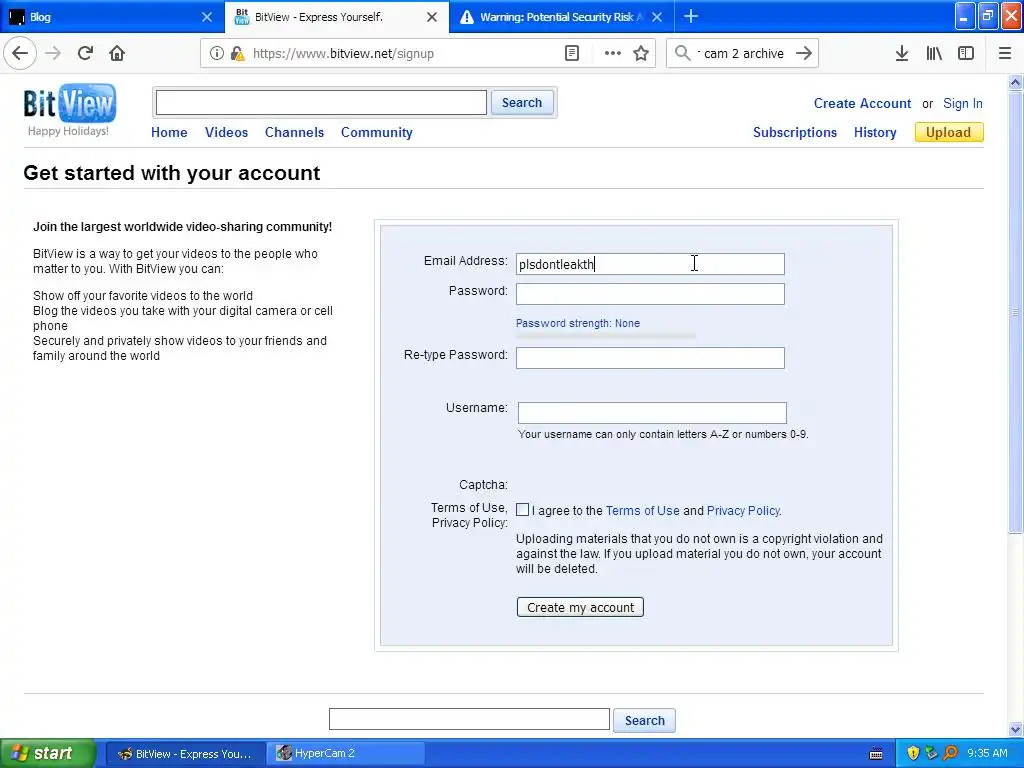The width and height of the screenshot is (1024, 768).
Task: Click the keyboard icon in system tray
Action: pos(876,754)
